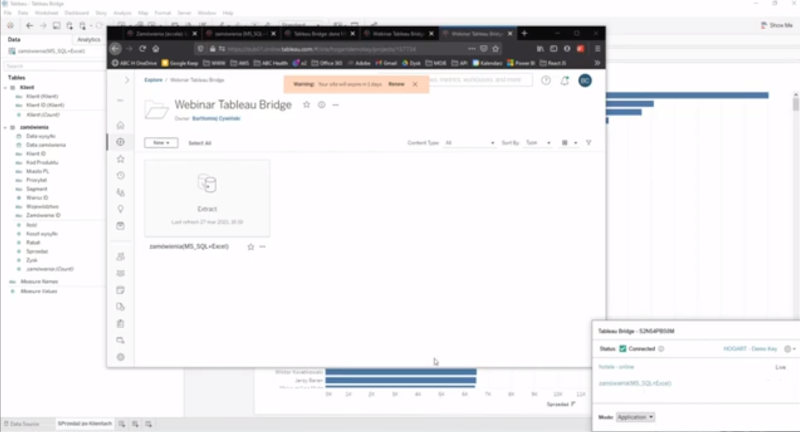Click the Select All button

coord(199,143)
